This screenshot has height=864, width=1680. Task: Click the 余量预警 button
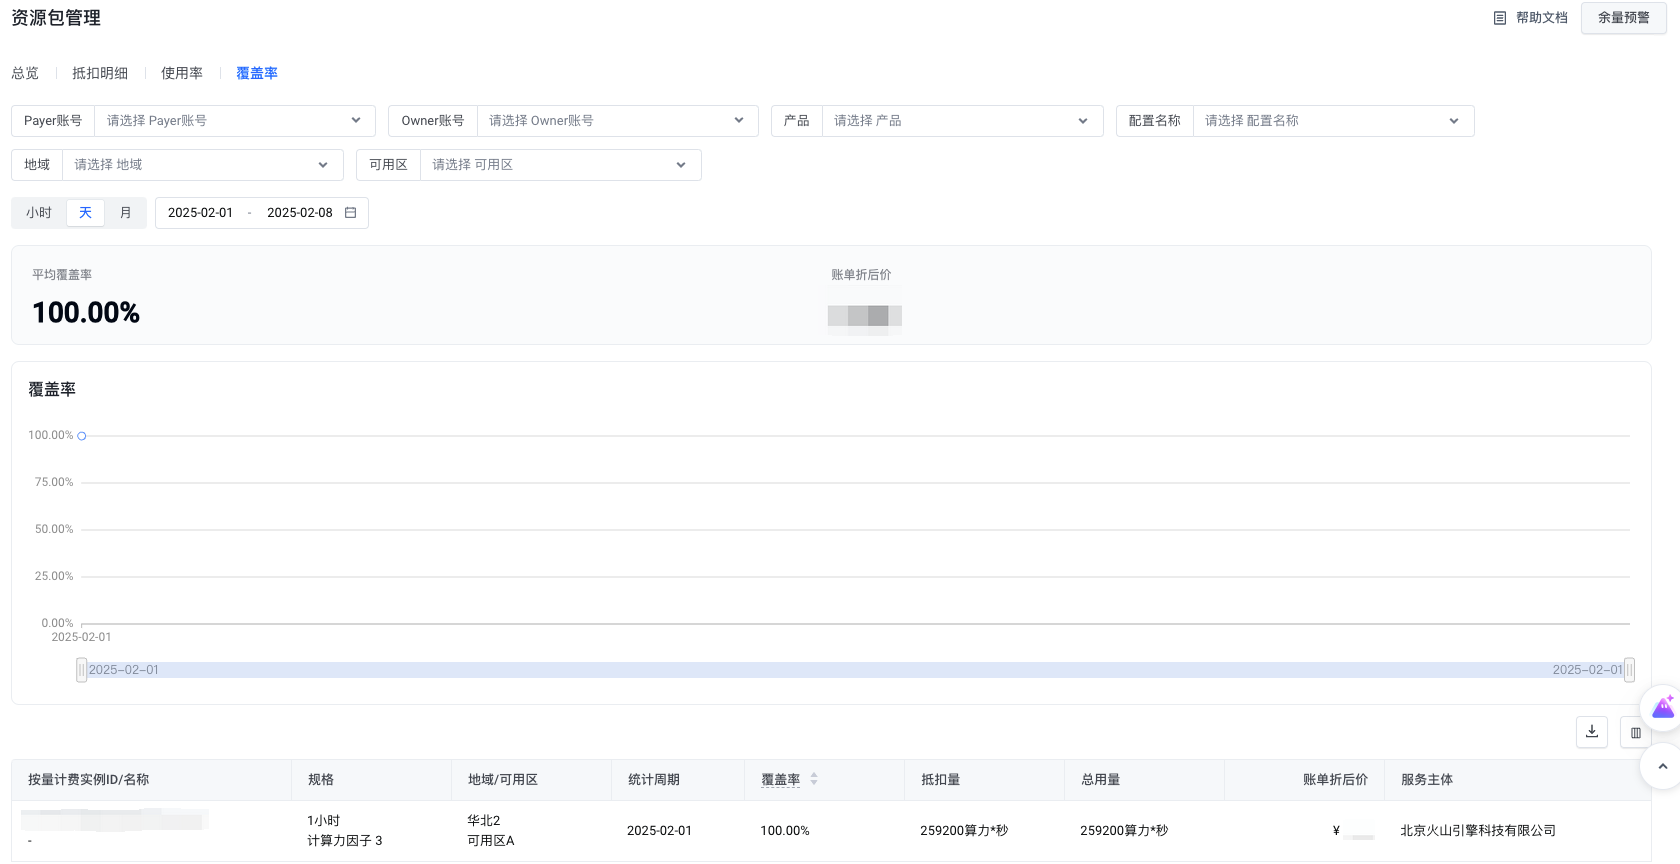coord(1624,18)
